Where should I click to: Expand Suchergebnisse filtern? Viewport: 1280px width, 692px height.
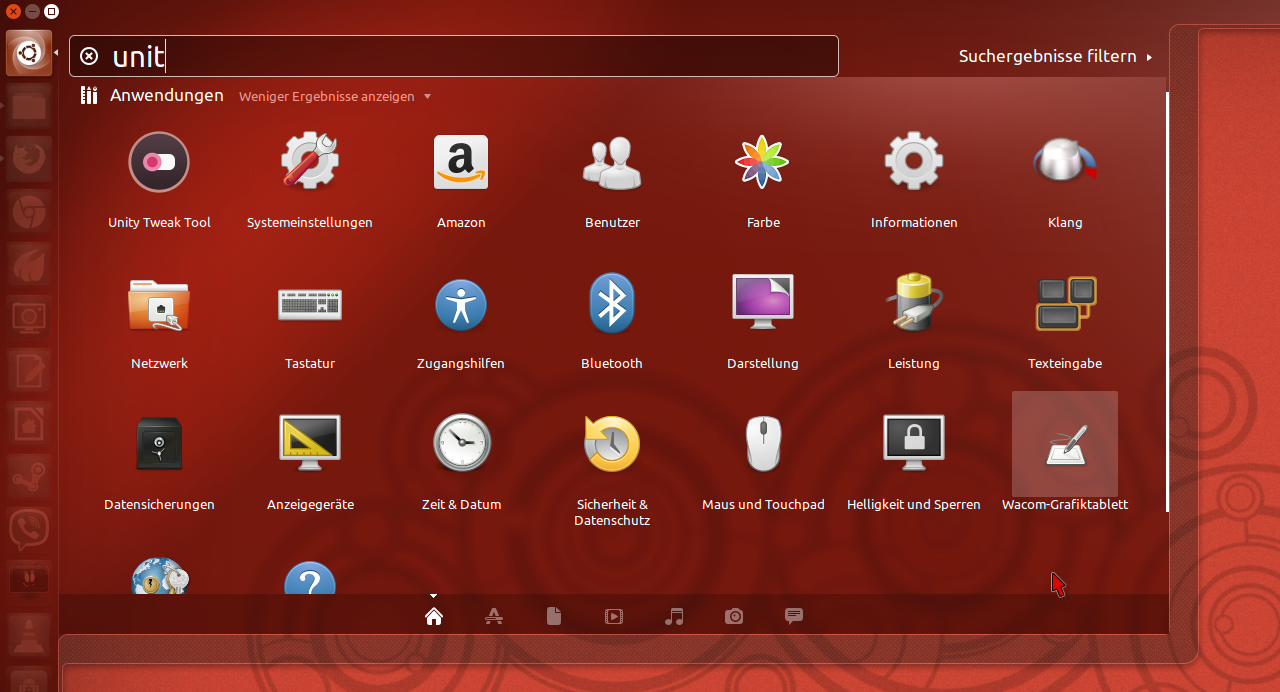[x=1055, y=56]
